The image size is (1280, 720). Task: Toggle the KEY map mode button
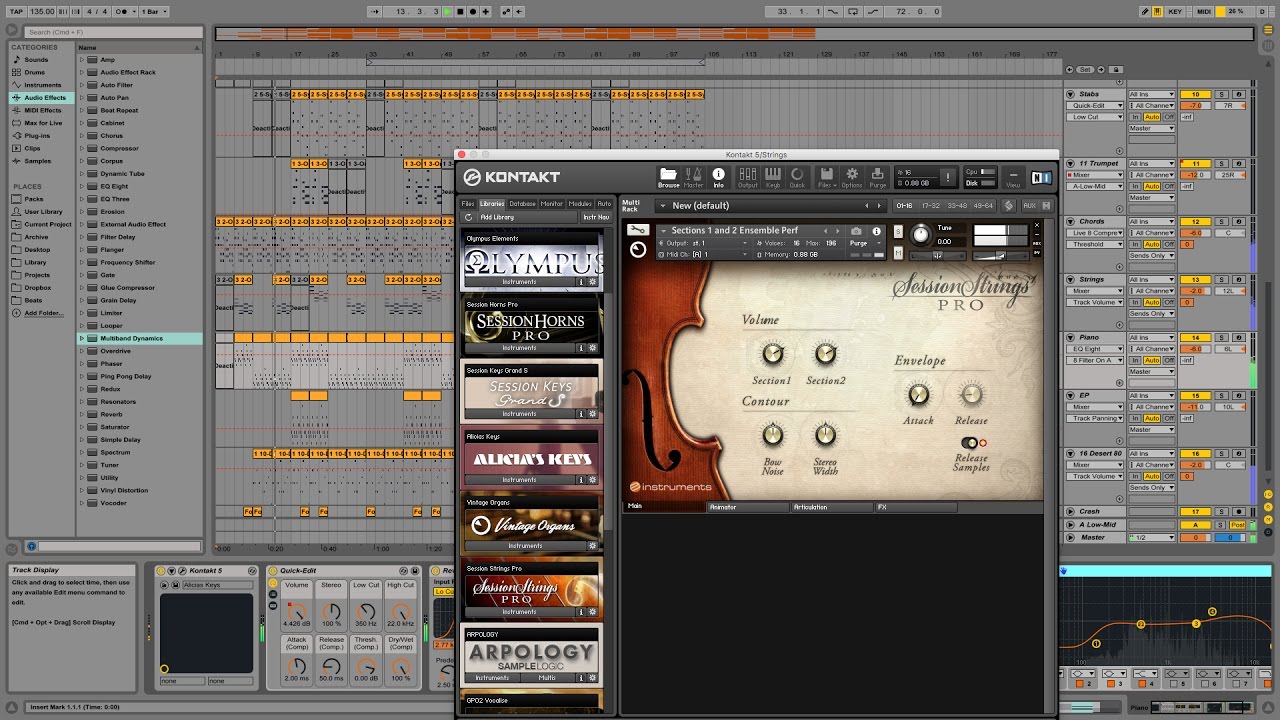1175,11
